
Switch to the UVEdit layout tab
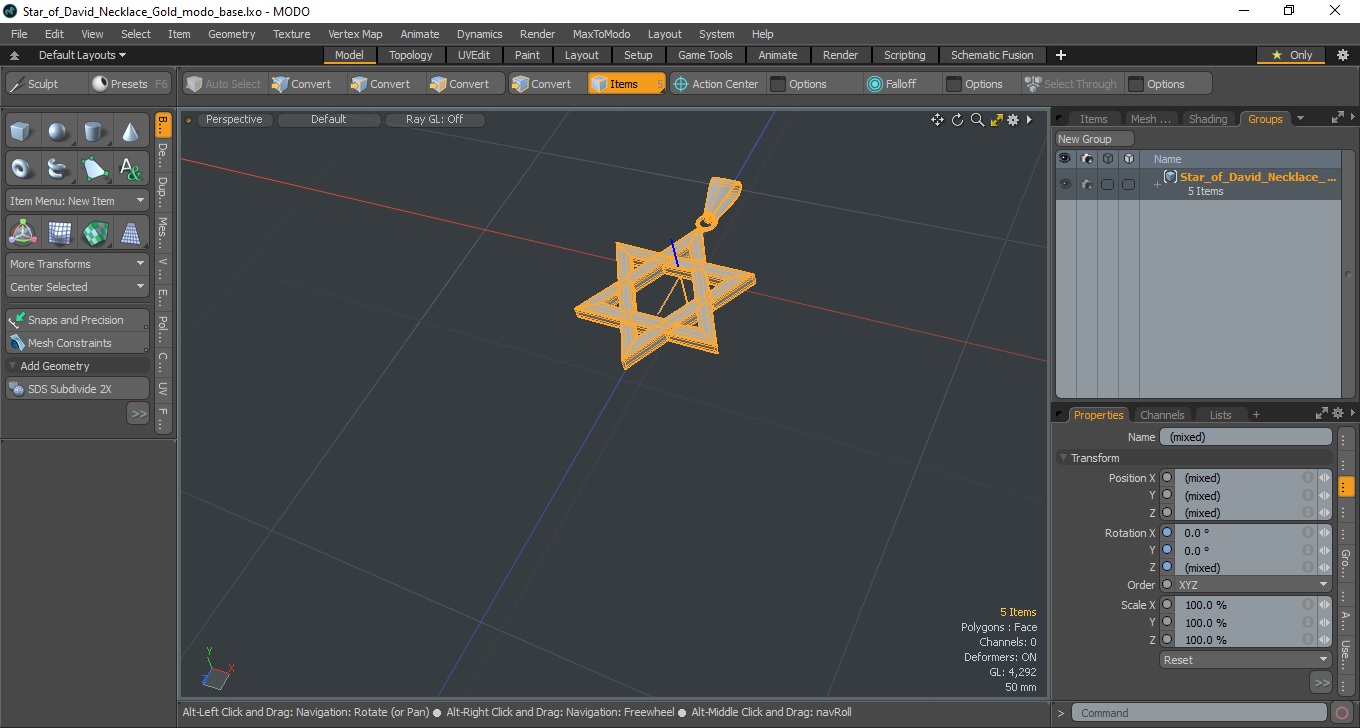tap(474, 55)
